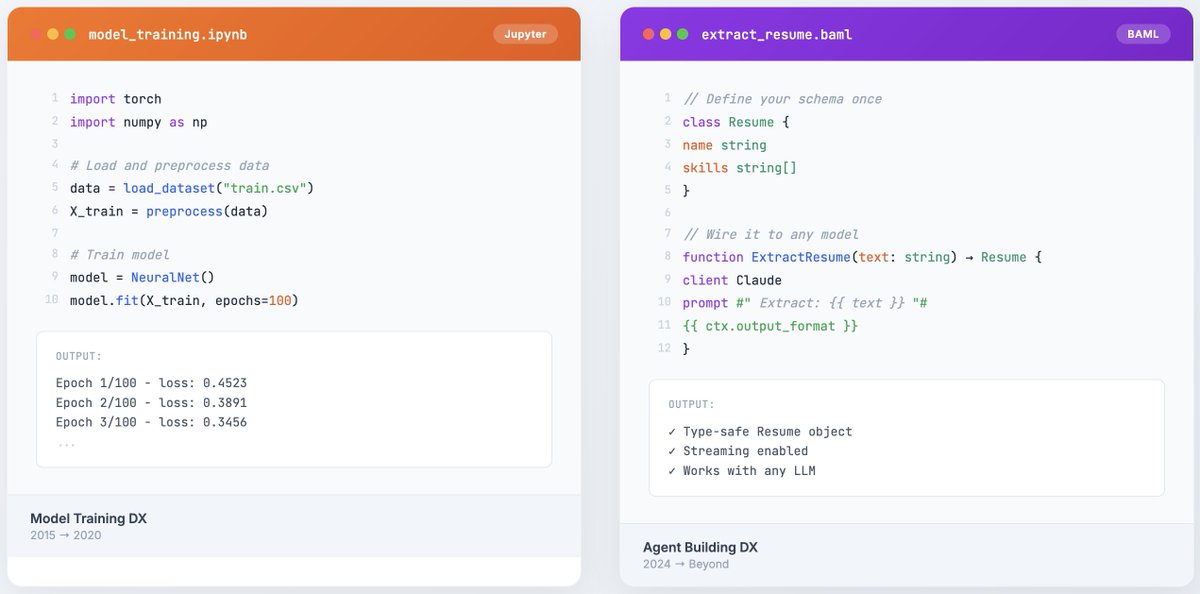
Task: Click the 'Epoch 1/100 - loss: 0.4523' output
Action: point(151,383)
